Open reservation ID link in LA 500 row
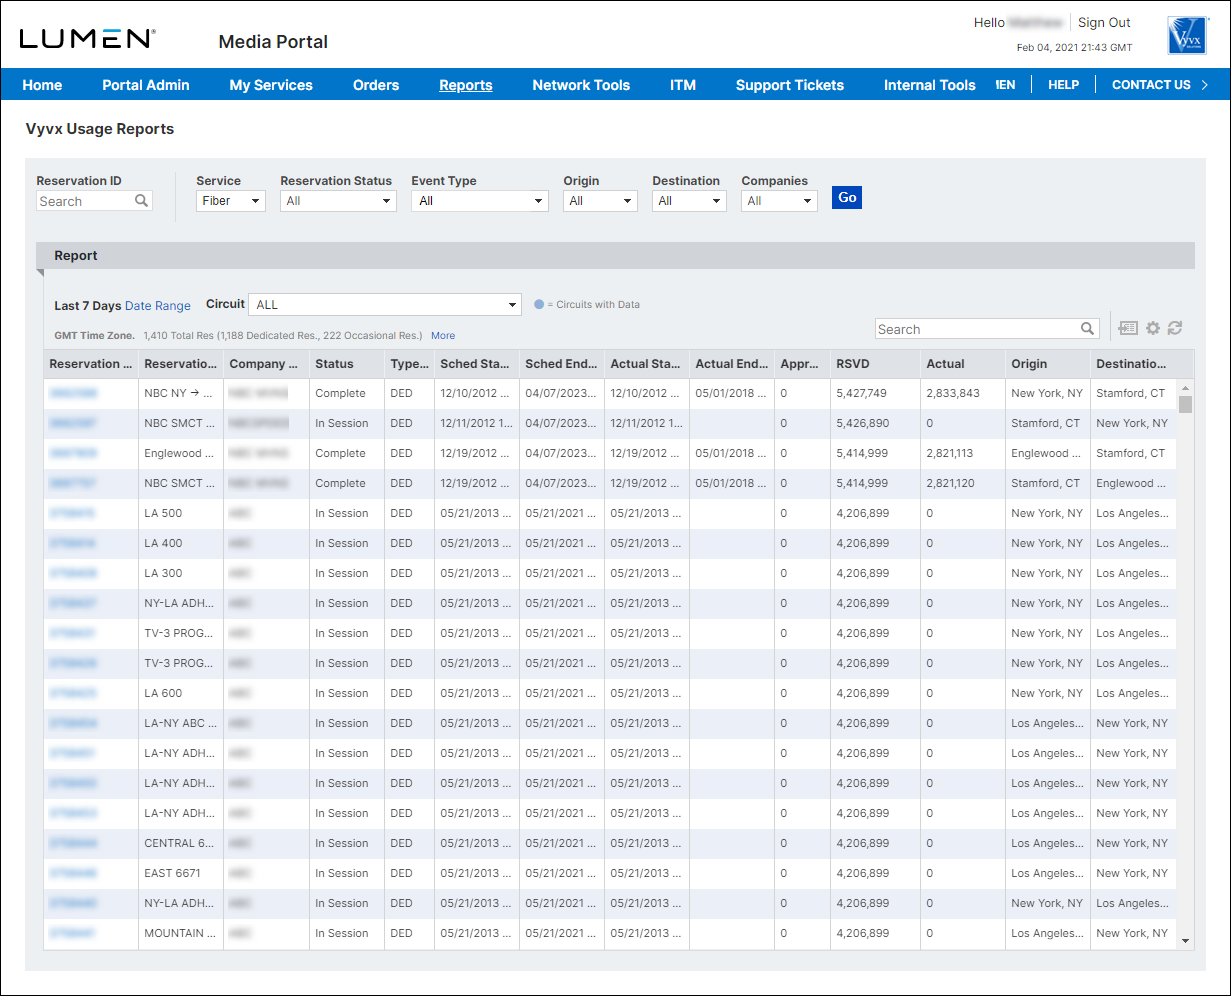The width and height of the screenshot is (1231, 996). (72, 513)
